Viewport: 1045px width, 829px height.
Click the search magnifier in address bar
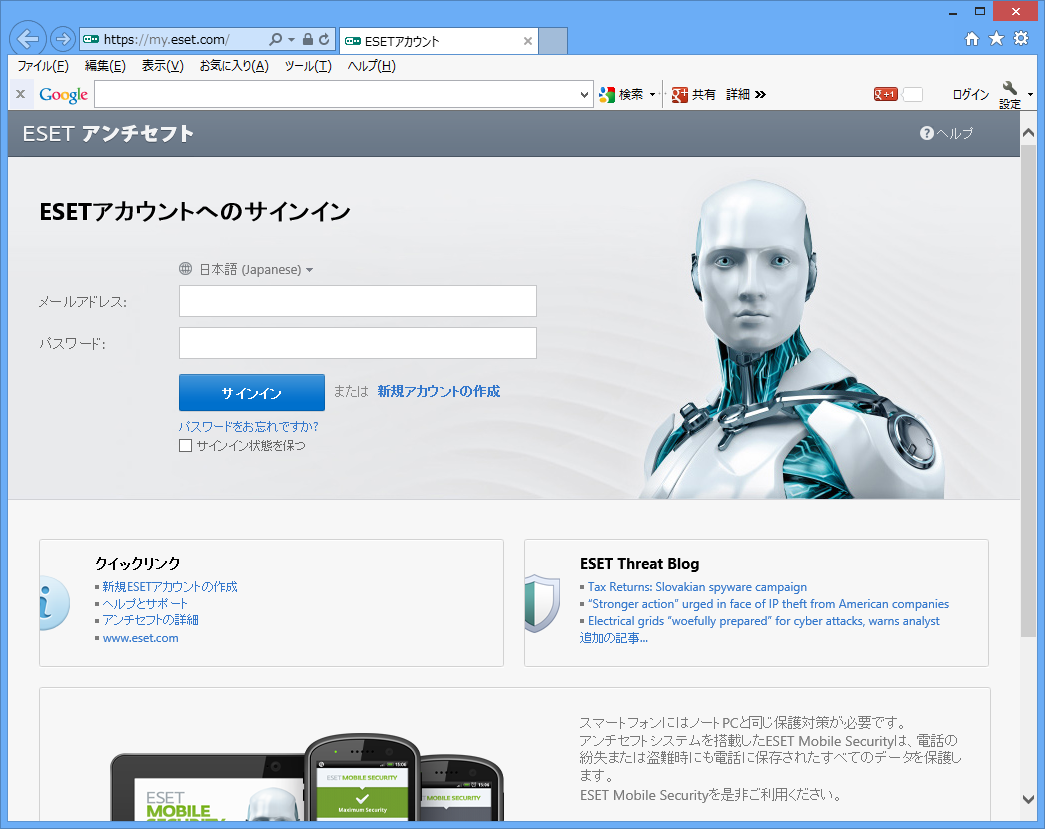(x=275, y=39)
